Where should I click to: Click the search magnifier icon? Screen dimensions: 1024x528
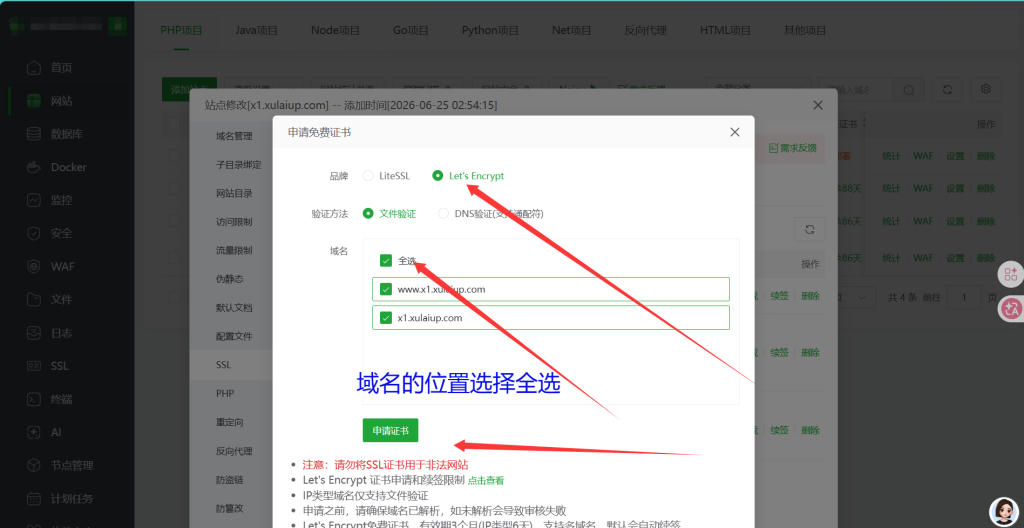coord(908,90)
